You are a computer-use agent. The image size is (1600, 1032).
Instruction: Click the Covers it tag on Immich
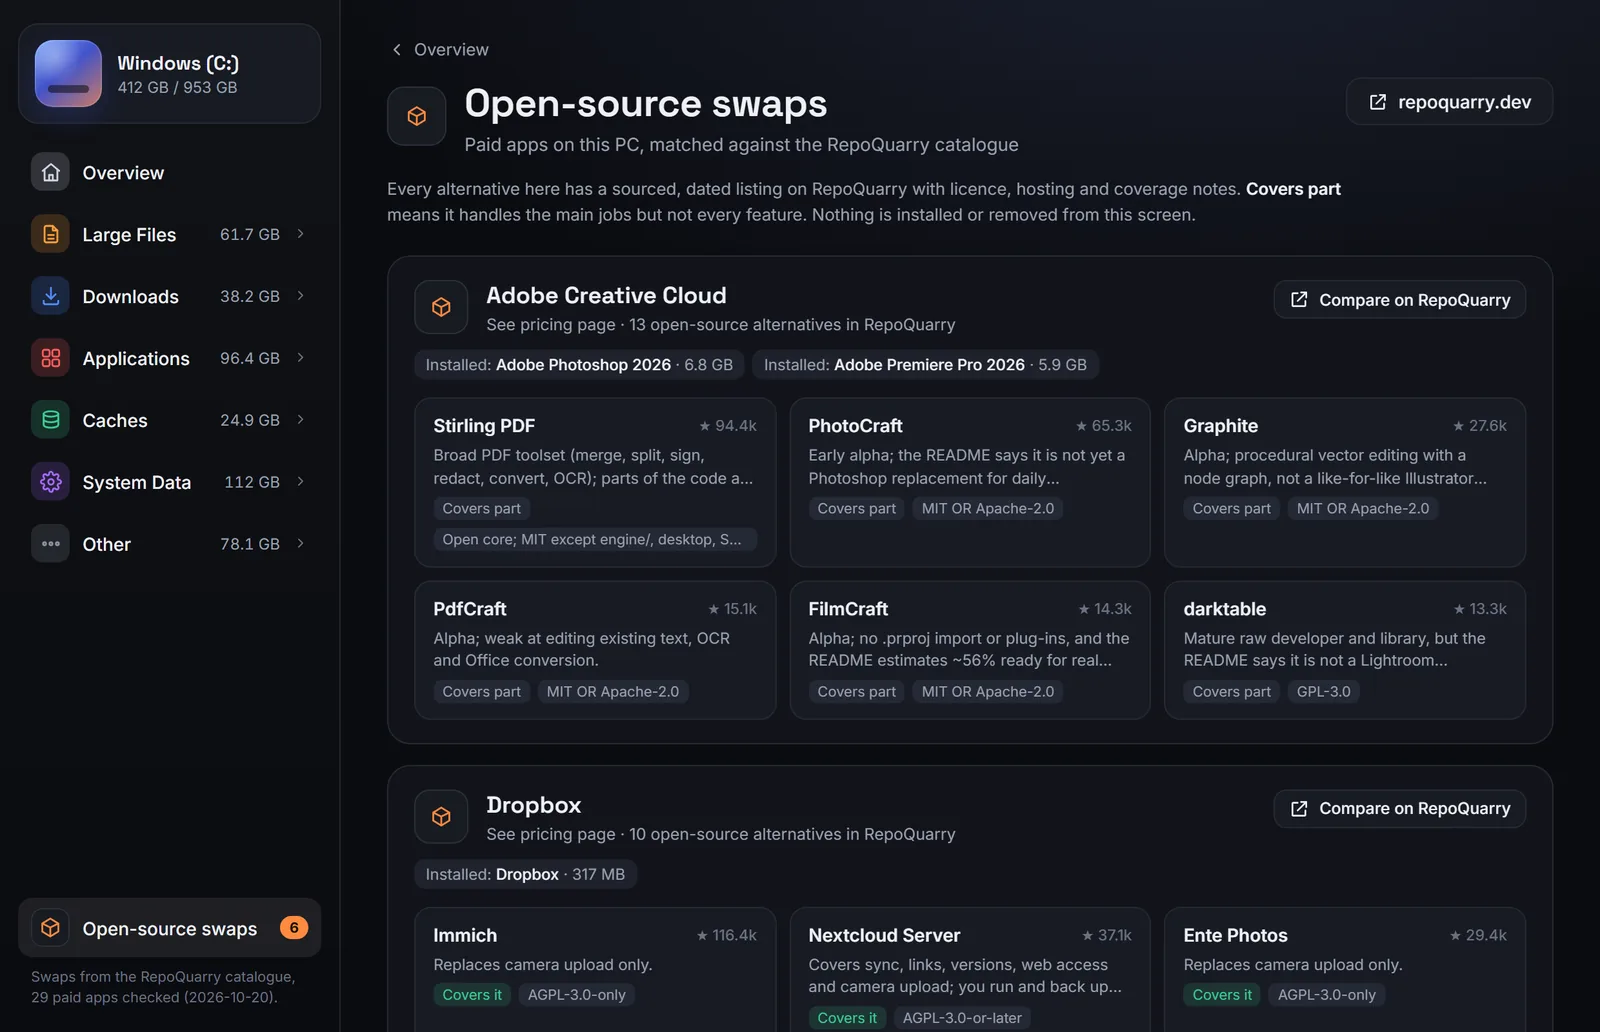(x=472, y=995)
